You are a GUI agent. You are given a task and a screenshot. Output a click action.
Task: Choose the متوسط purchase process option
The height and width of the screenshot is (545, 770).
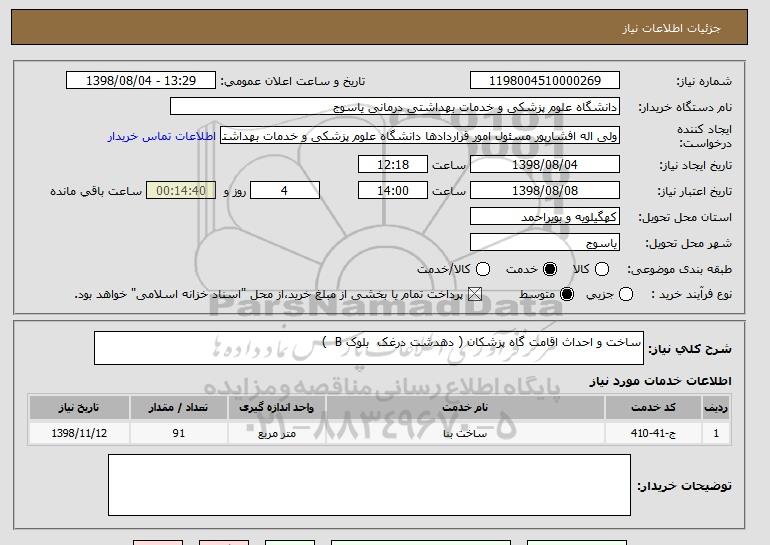coord(567,295)
